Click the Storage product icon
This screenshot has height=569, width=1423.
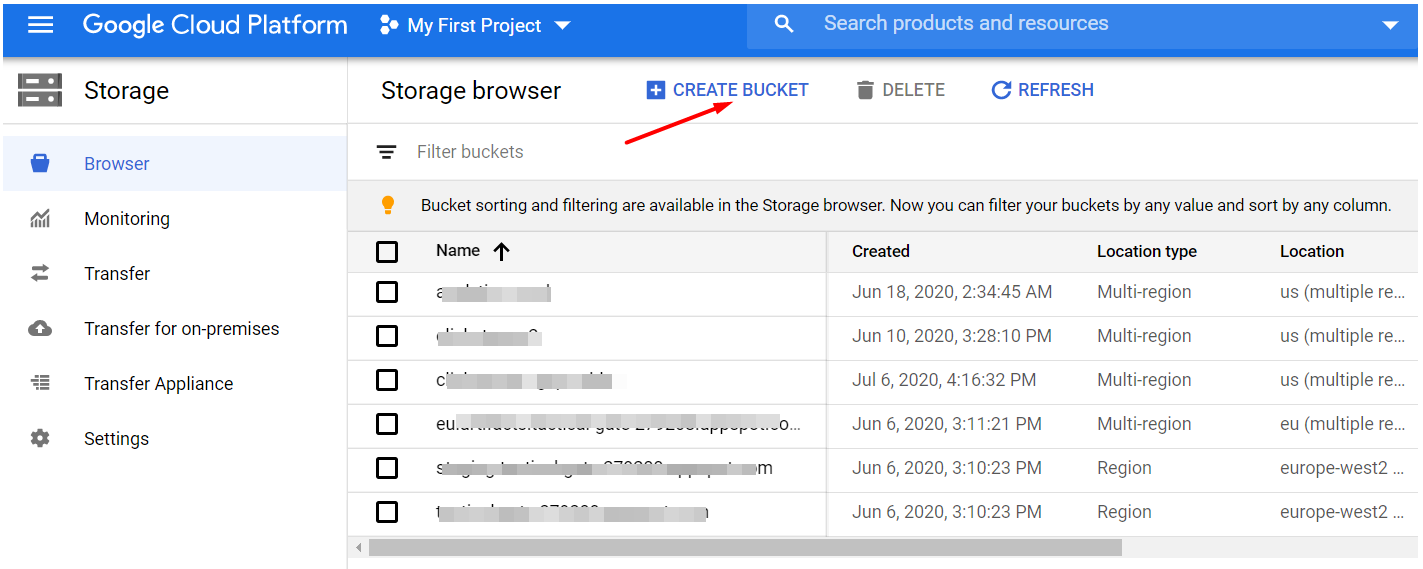pyautogui.click(x=40, y=90)
